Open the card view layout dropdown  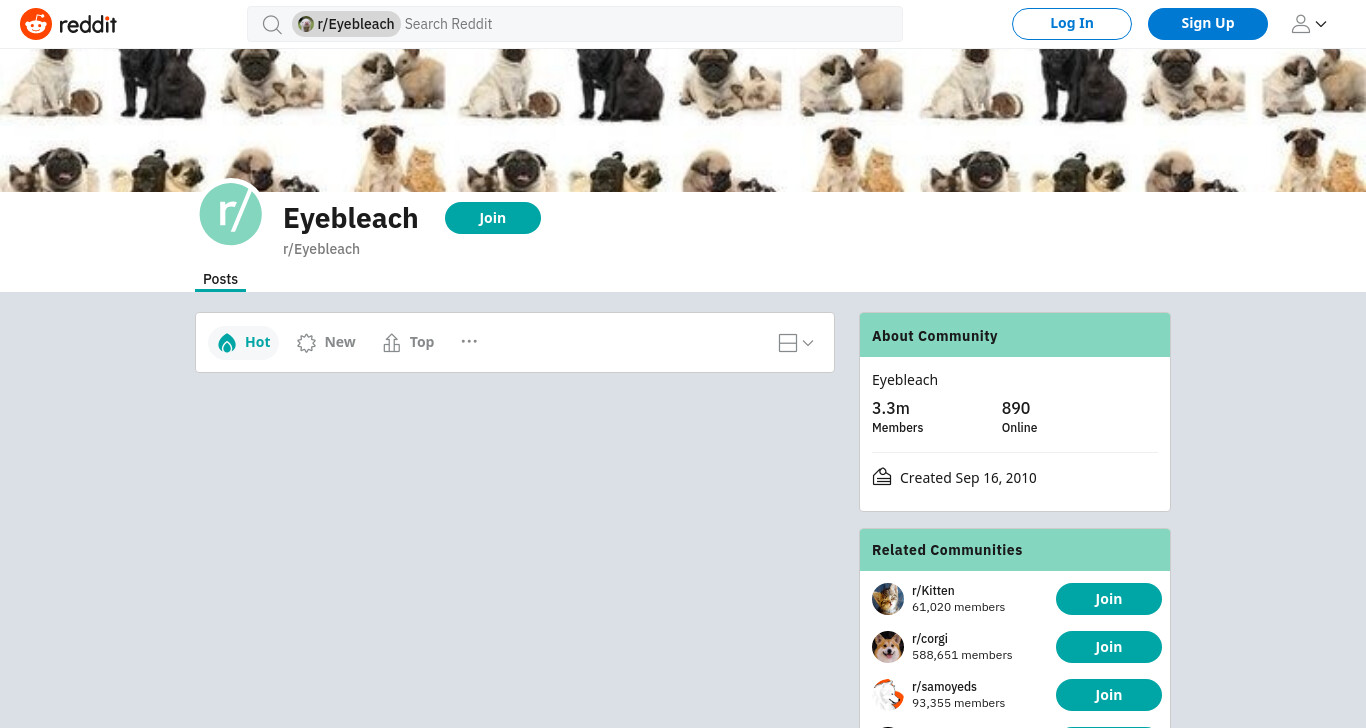(x=796, y=343)
